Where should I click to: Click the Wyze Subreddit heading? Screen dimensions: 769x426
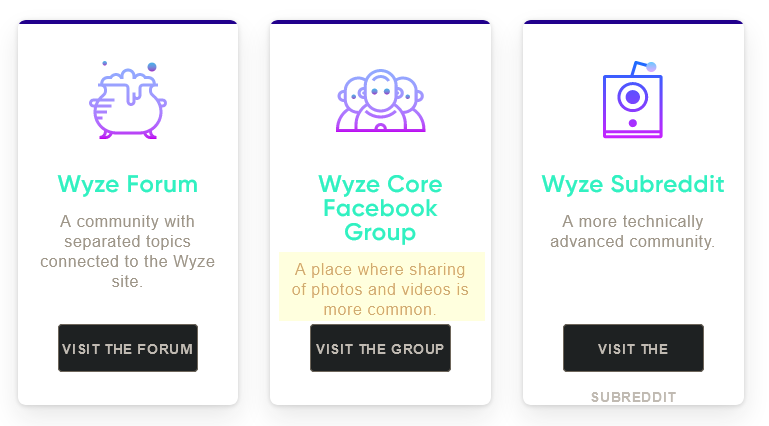coord(632,184)
